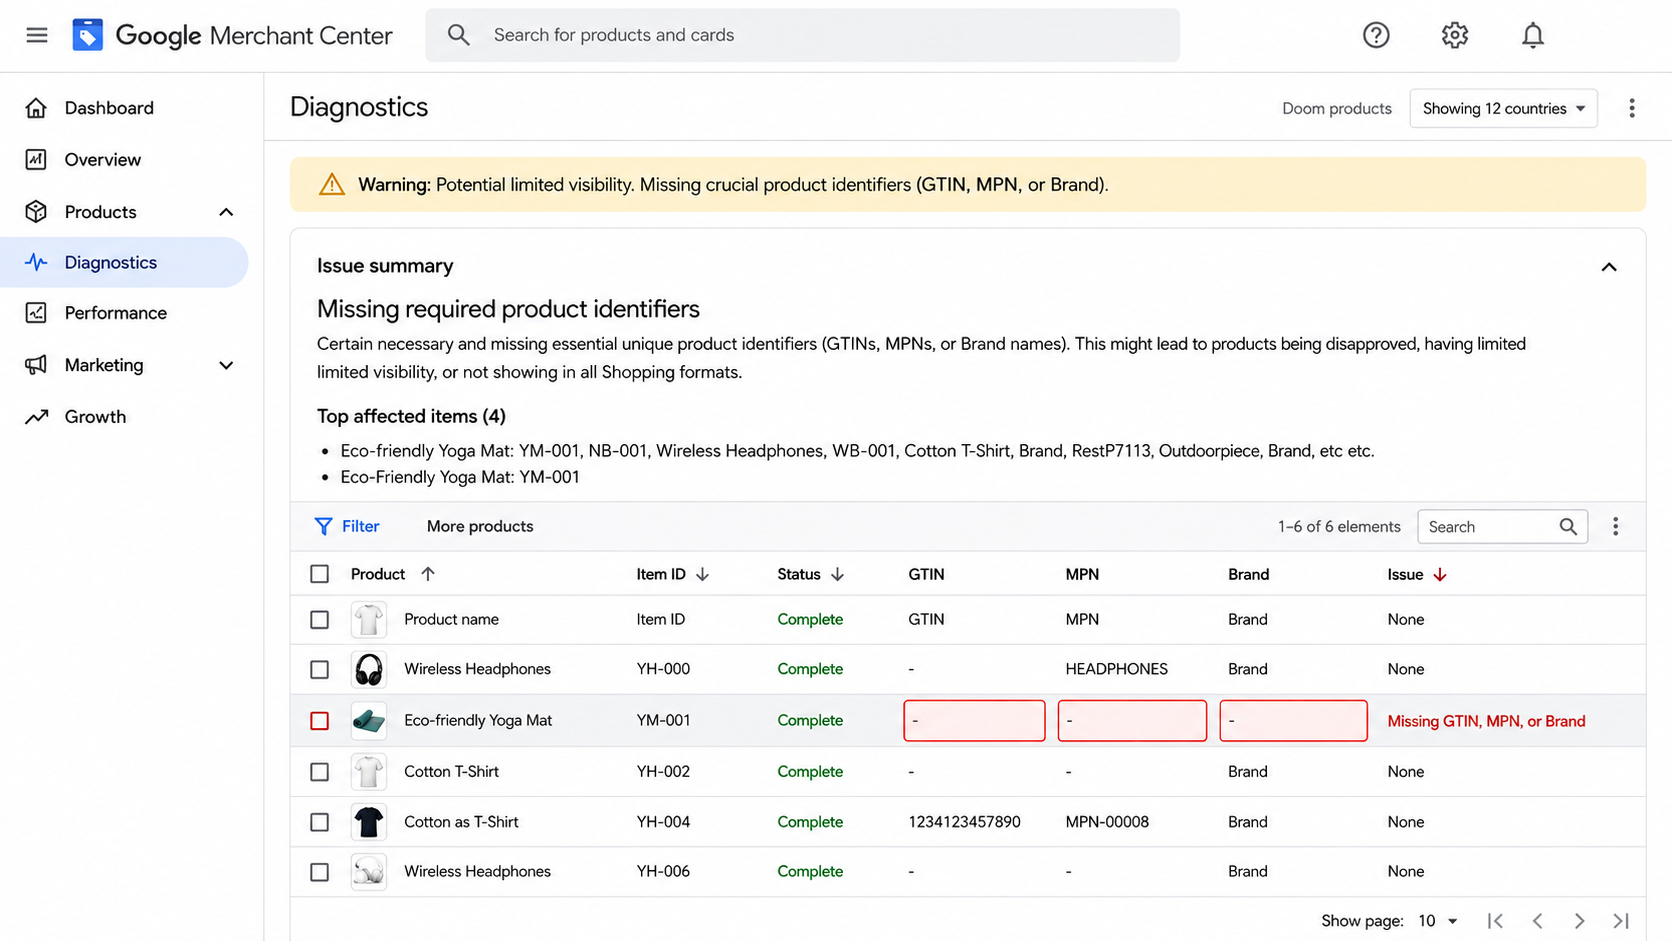The image size is (1672, 941).
Task: Check the Eco-friendly Yoga Mat row checkbox
Action: [x=319, y=720]
